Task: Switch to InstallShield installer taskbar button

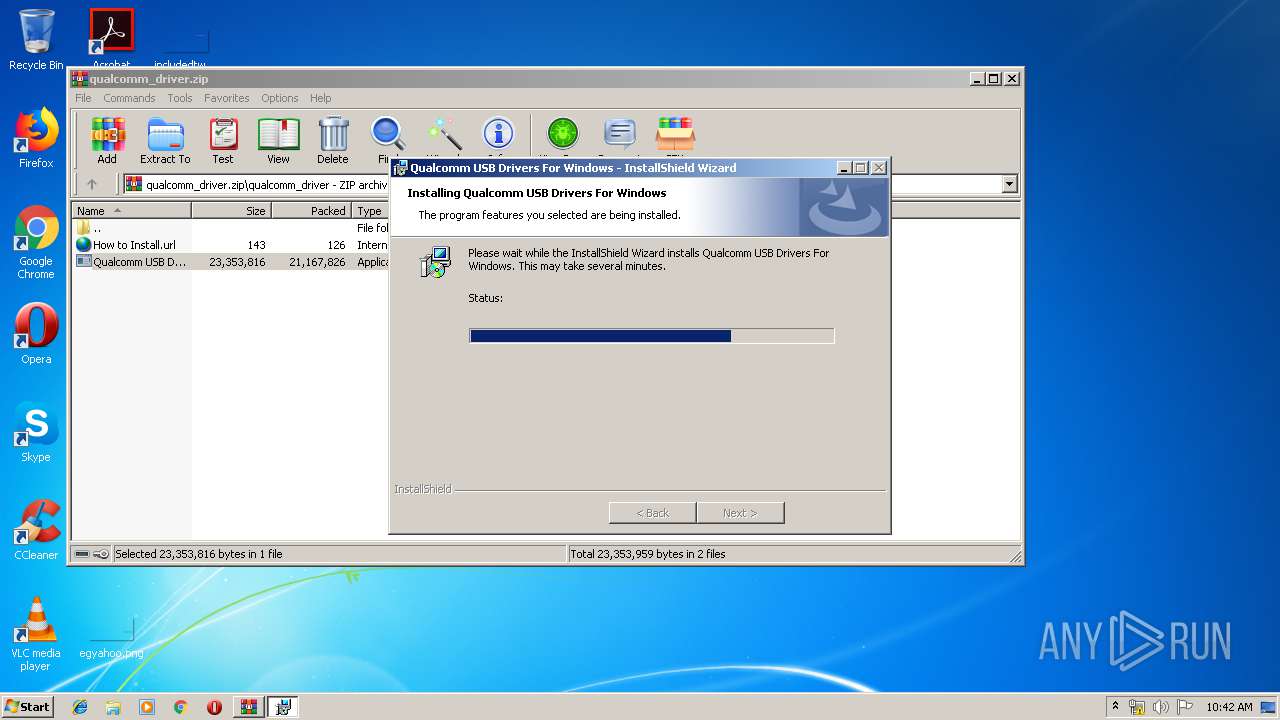Action: click(x=283, y=707)
